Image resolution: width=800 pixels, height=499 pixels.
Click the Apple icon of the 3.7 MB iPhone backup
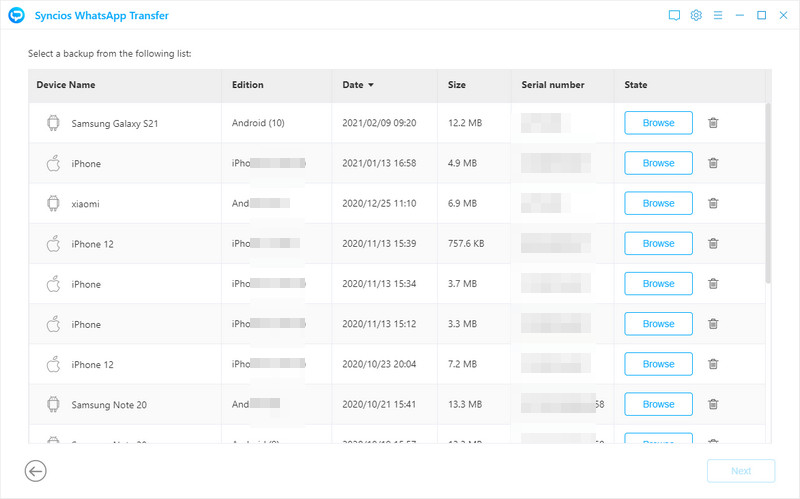coord(53,283)
